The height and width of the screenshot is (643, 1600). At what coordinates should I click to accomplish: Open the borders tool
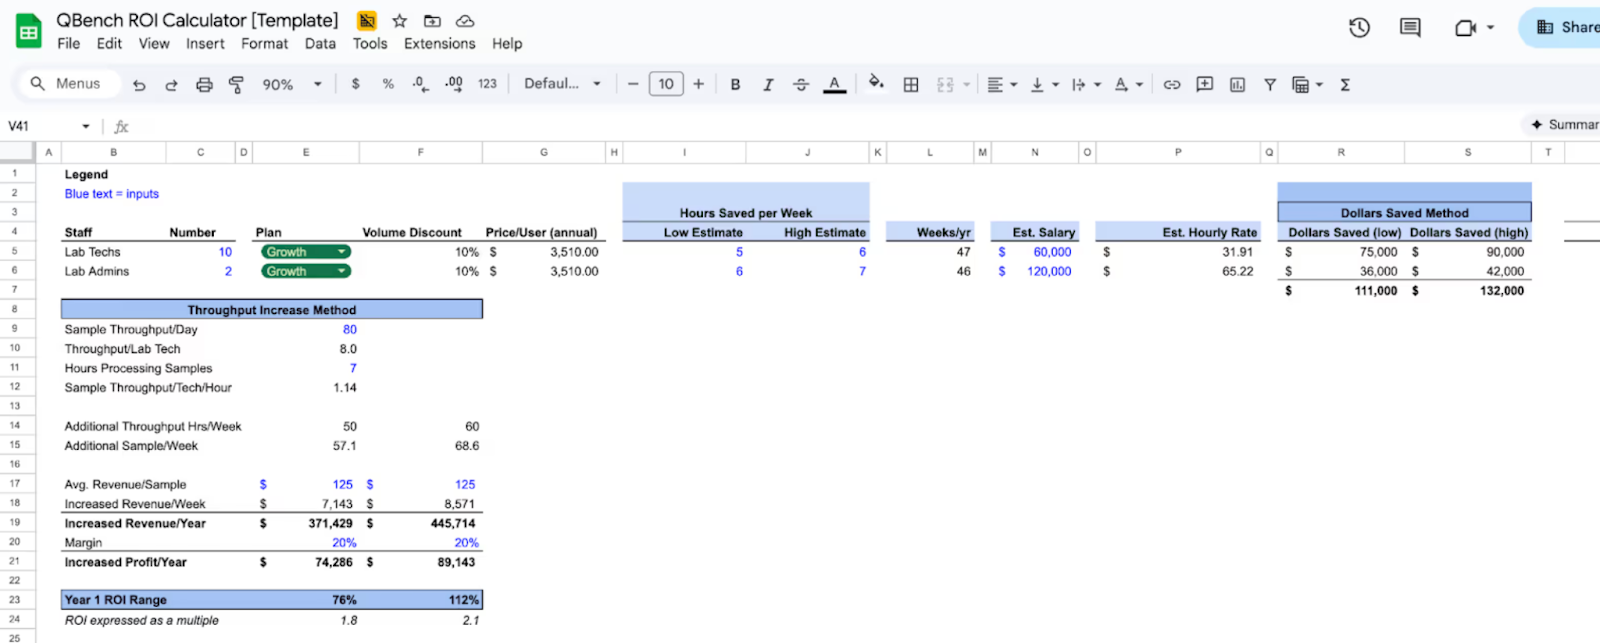point(911,85)
